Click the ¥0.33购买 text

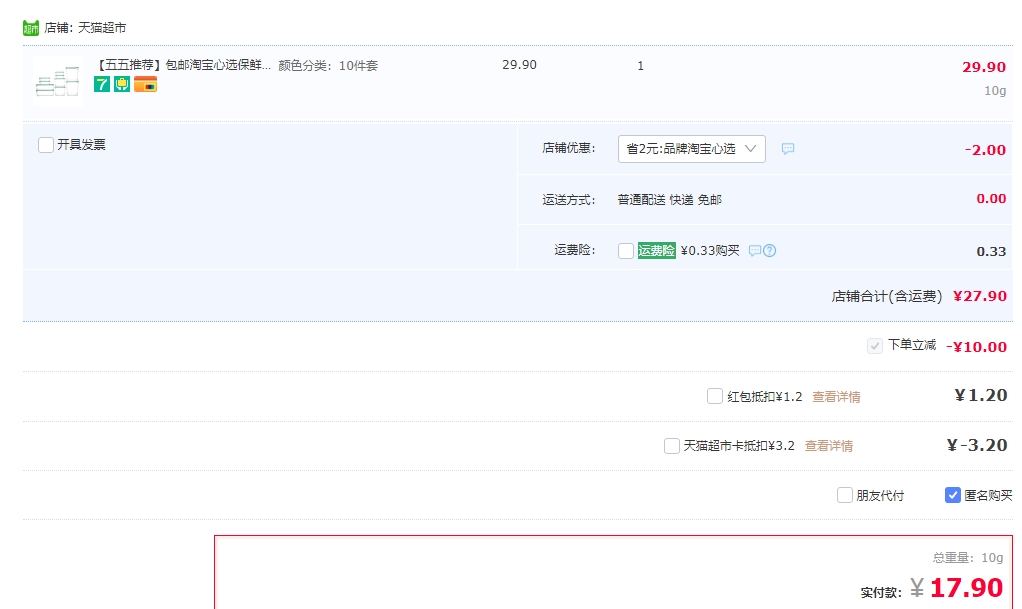710,250
